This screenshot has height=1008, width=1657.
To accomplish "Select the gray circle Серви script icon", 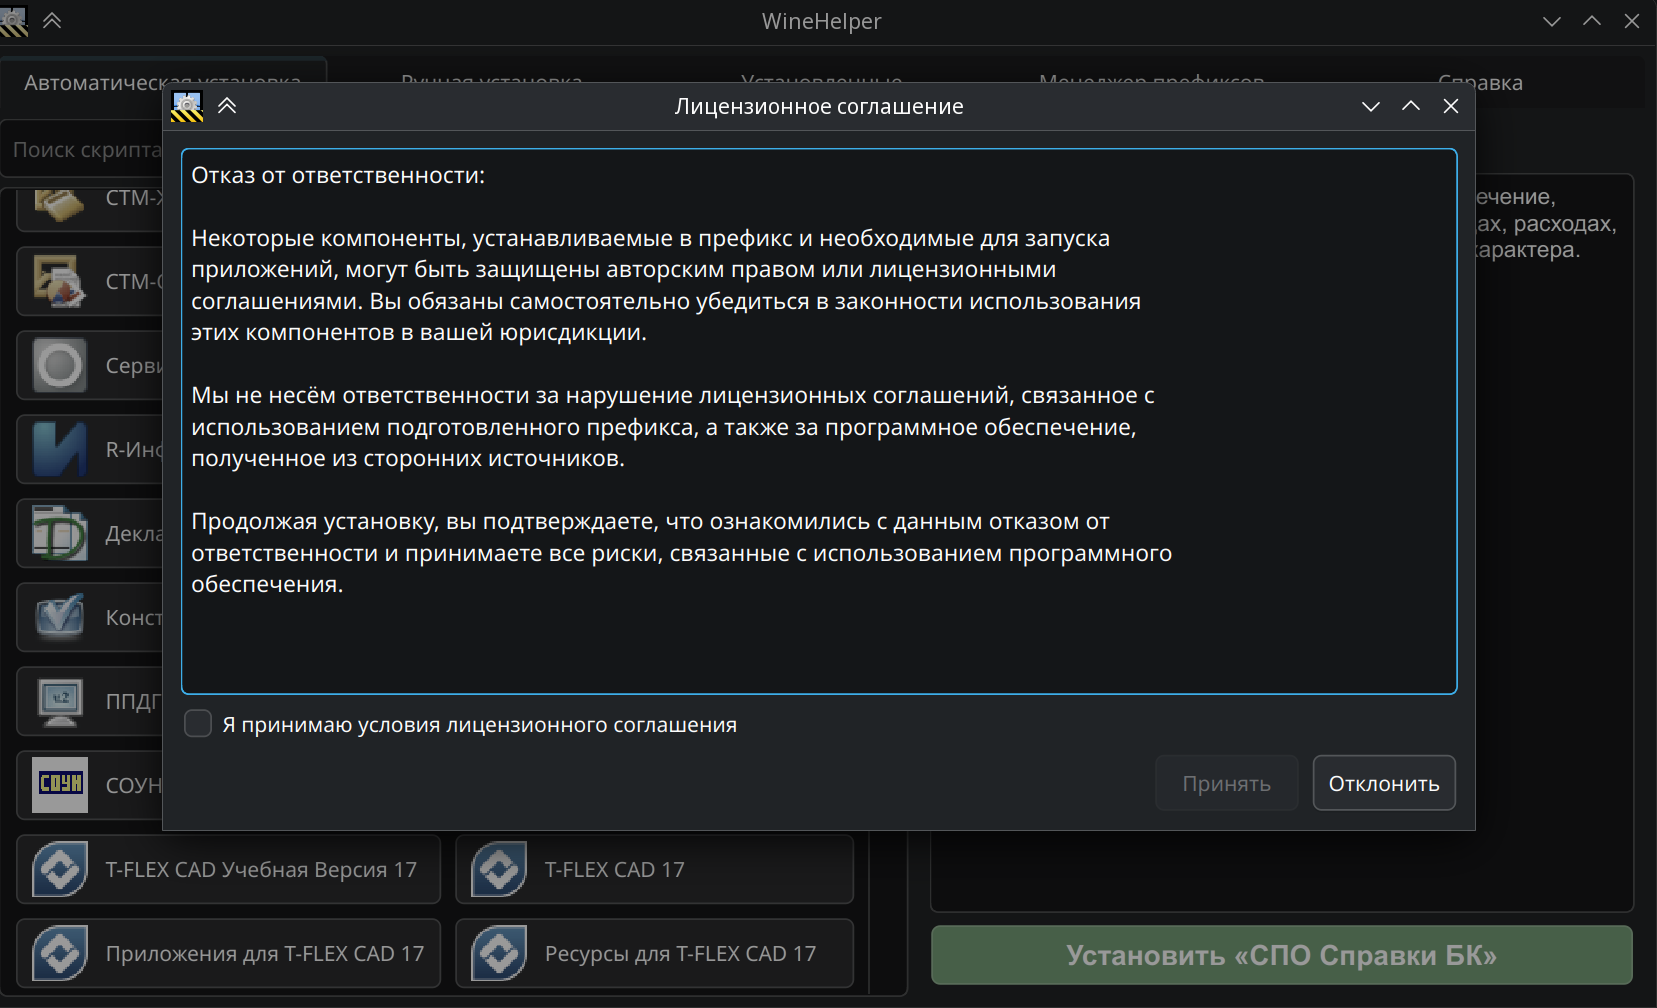I will (59, 366).
